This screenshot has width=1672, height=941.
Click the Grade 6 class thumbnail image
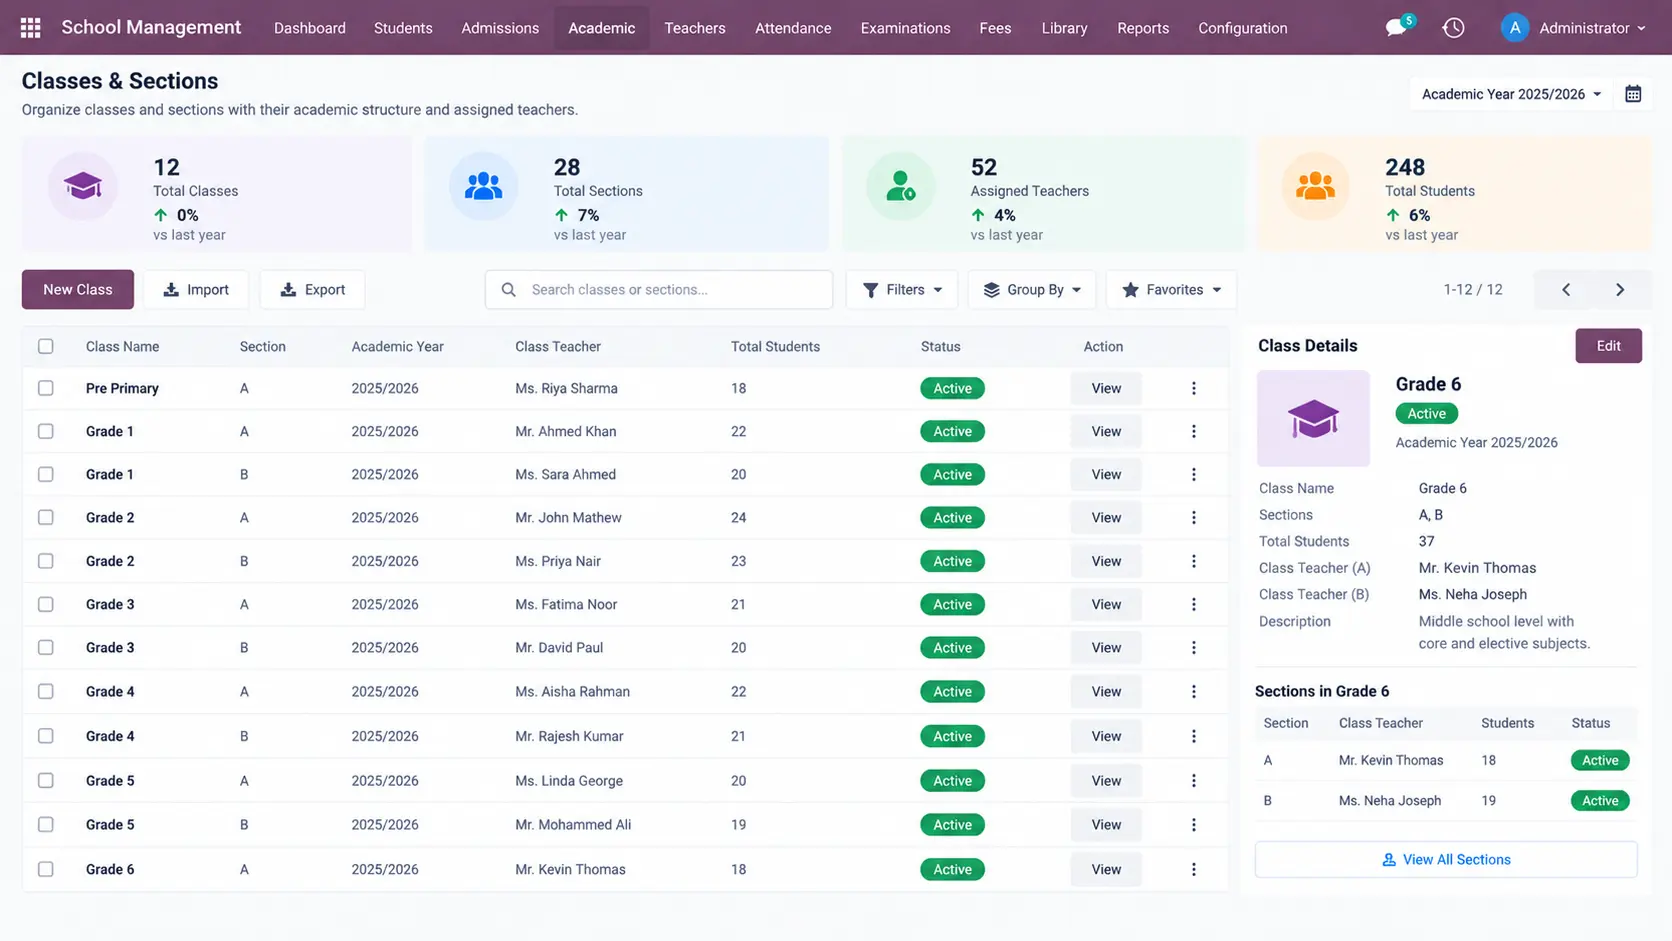1313,418
